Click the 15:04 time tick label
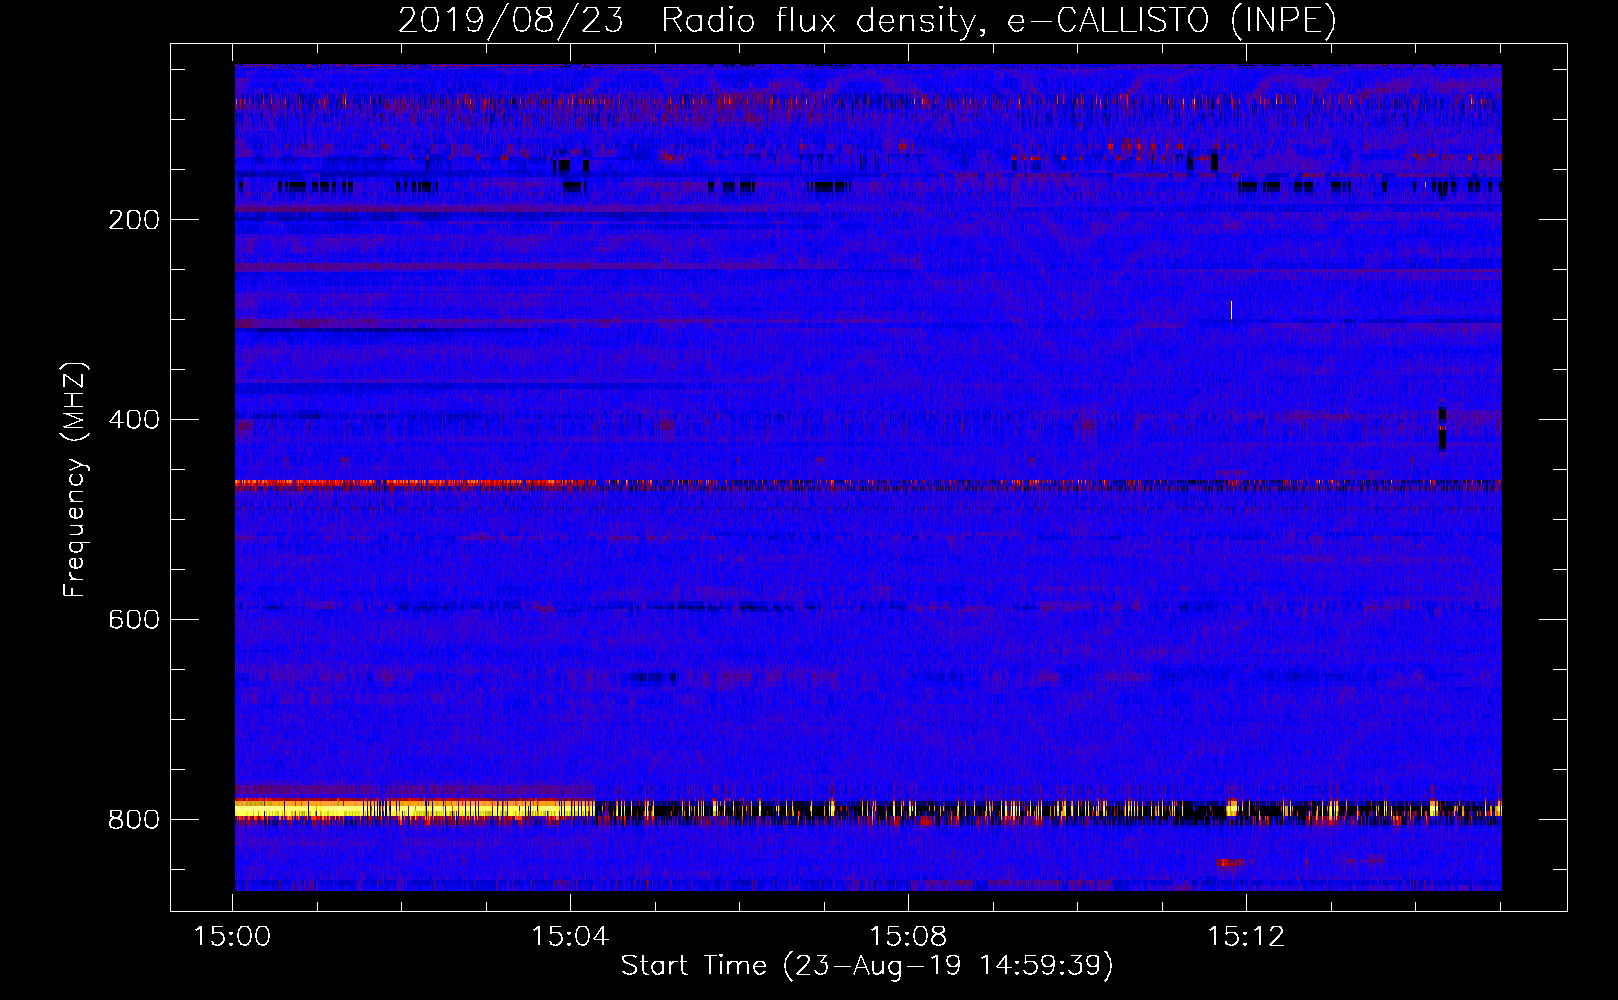 570,937
